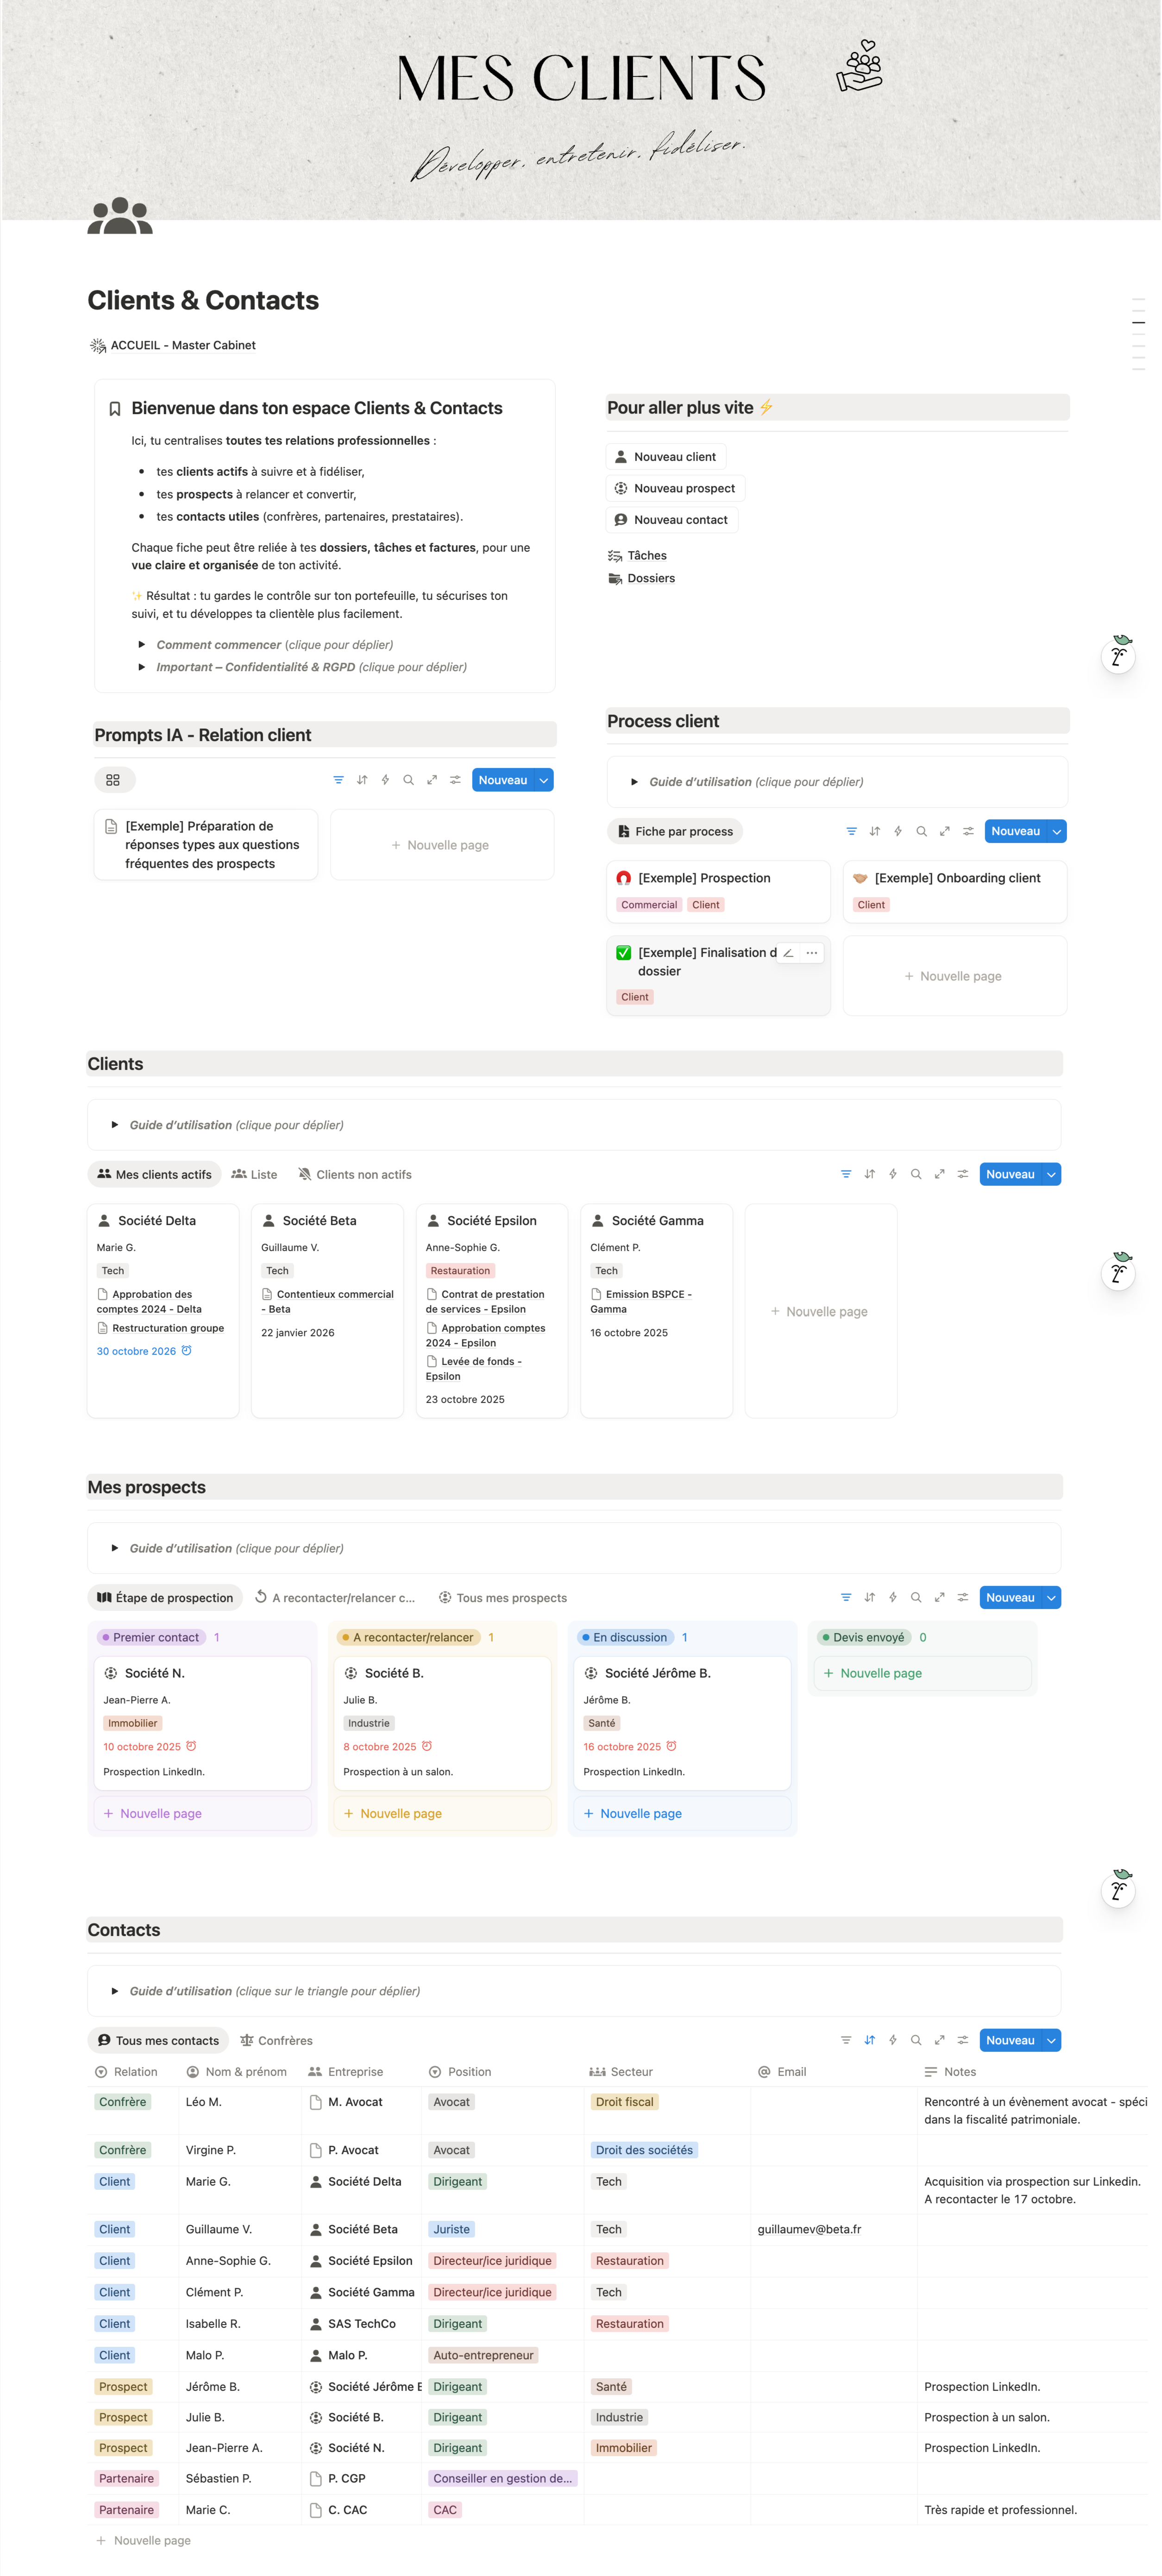Click filter icon in Clients section toolbar

click(846, 1174)
